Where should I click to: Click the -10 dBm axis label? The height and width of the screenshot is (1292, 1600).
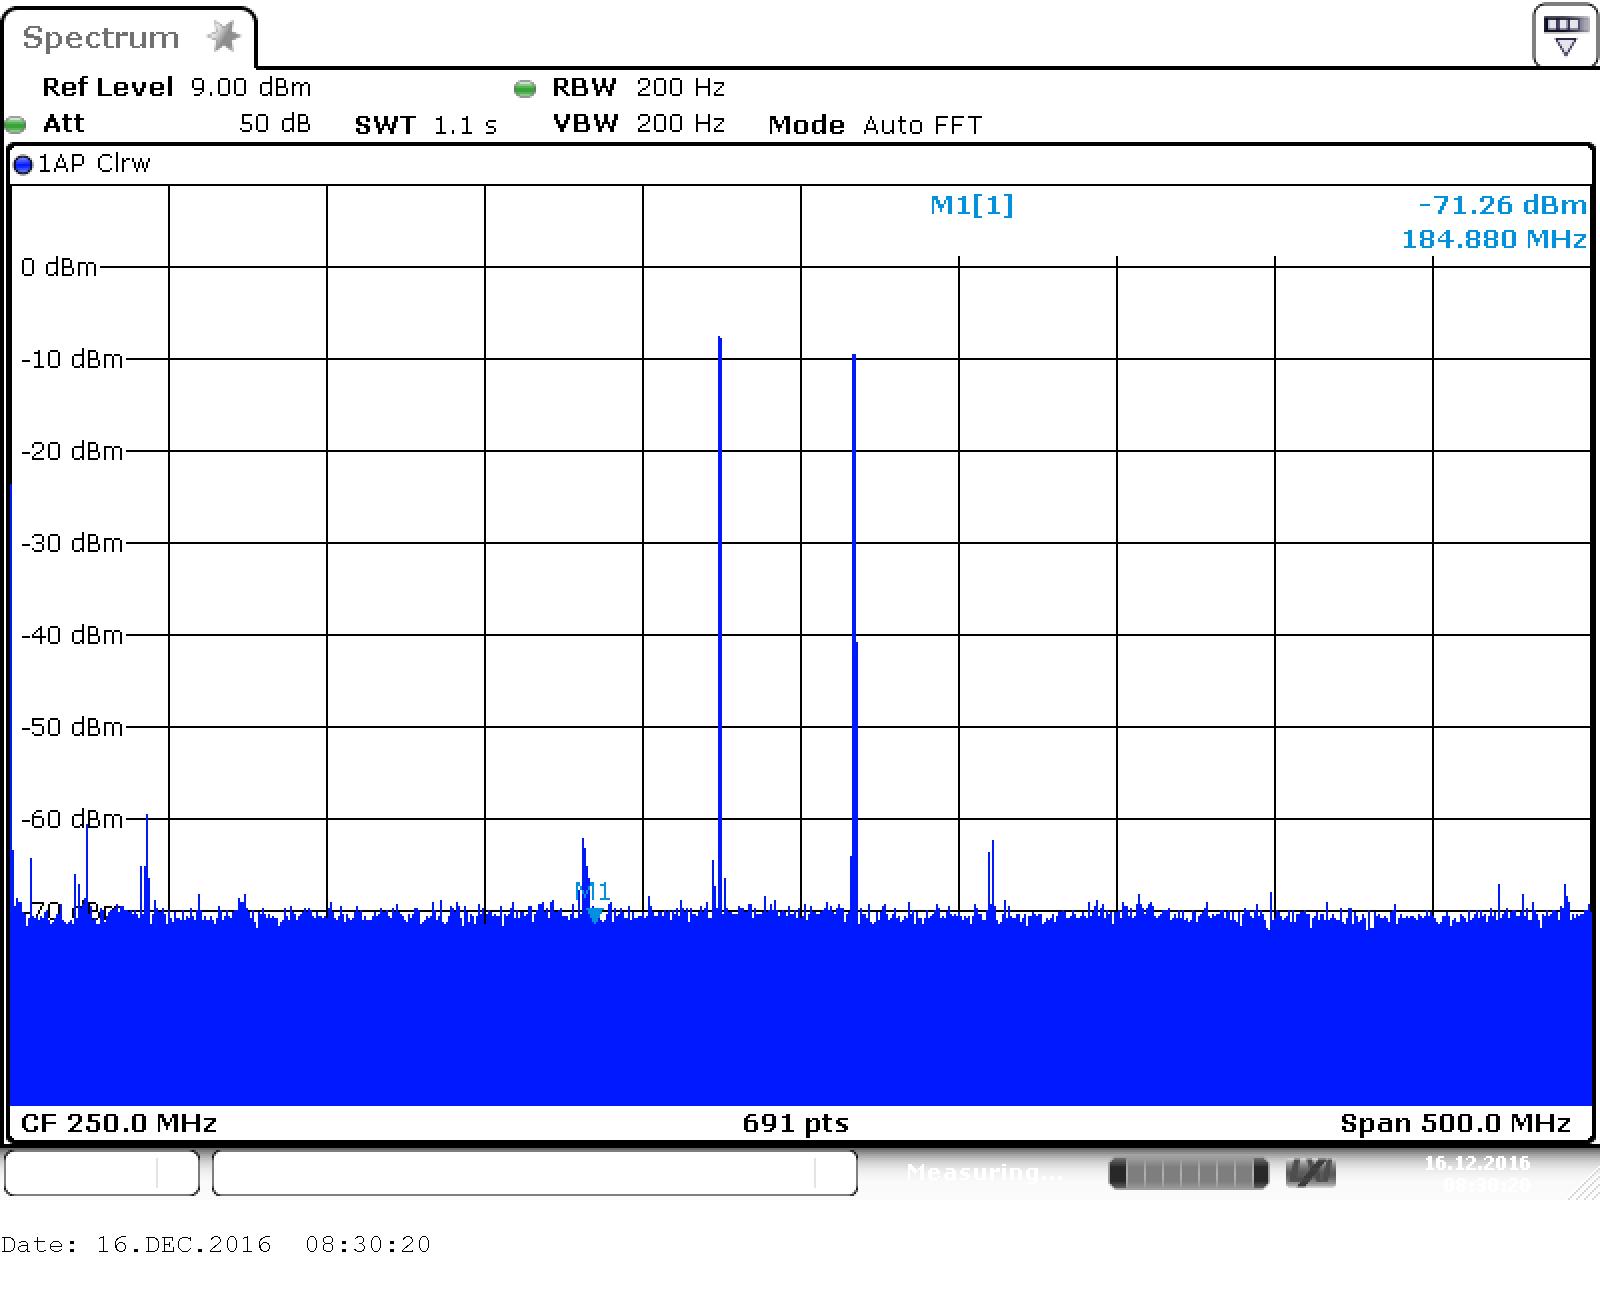pyautogui.click(x=72, y=359)
